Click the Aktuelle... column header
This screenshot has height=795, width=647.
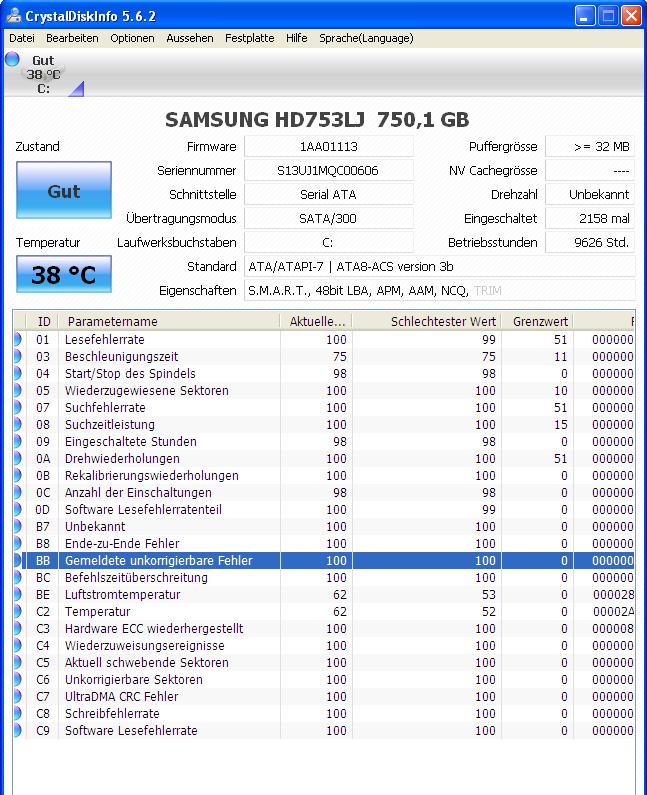point(316,321)
